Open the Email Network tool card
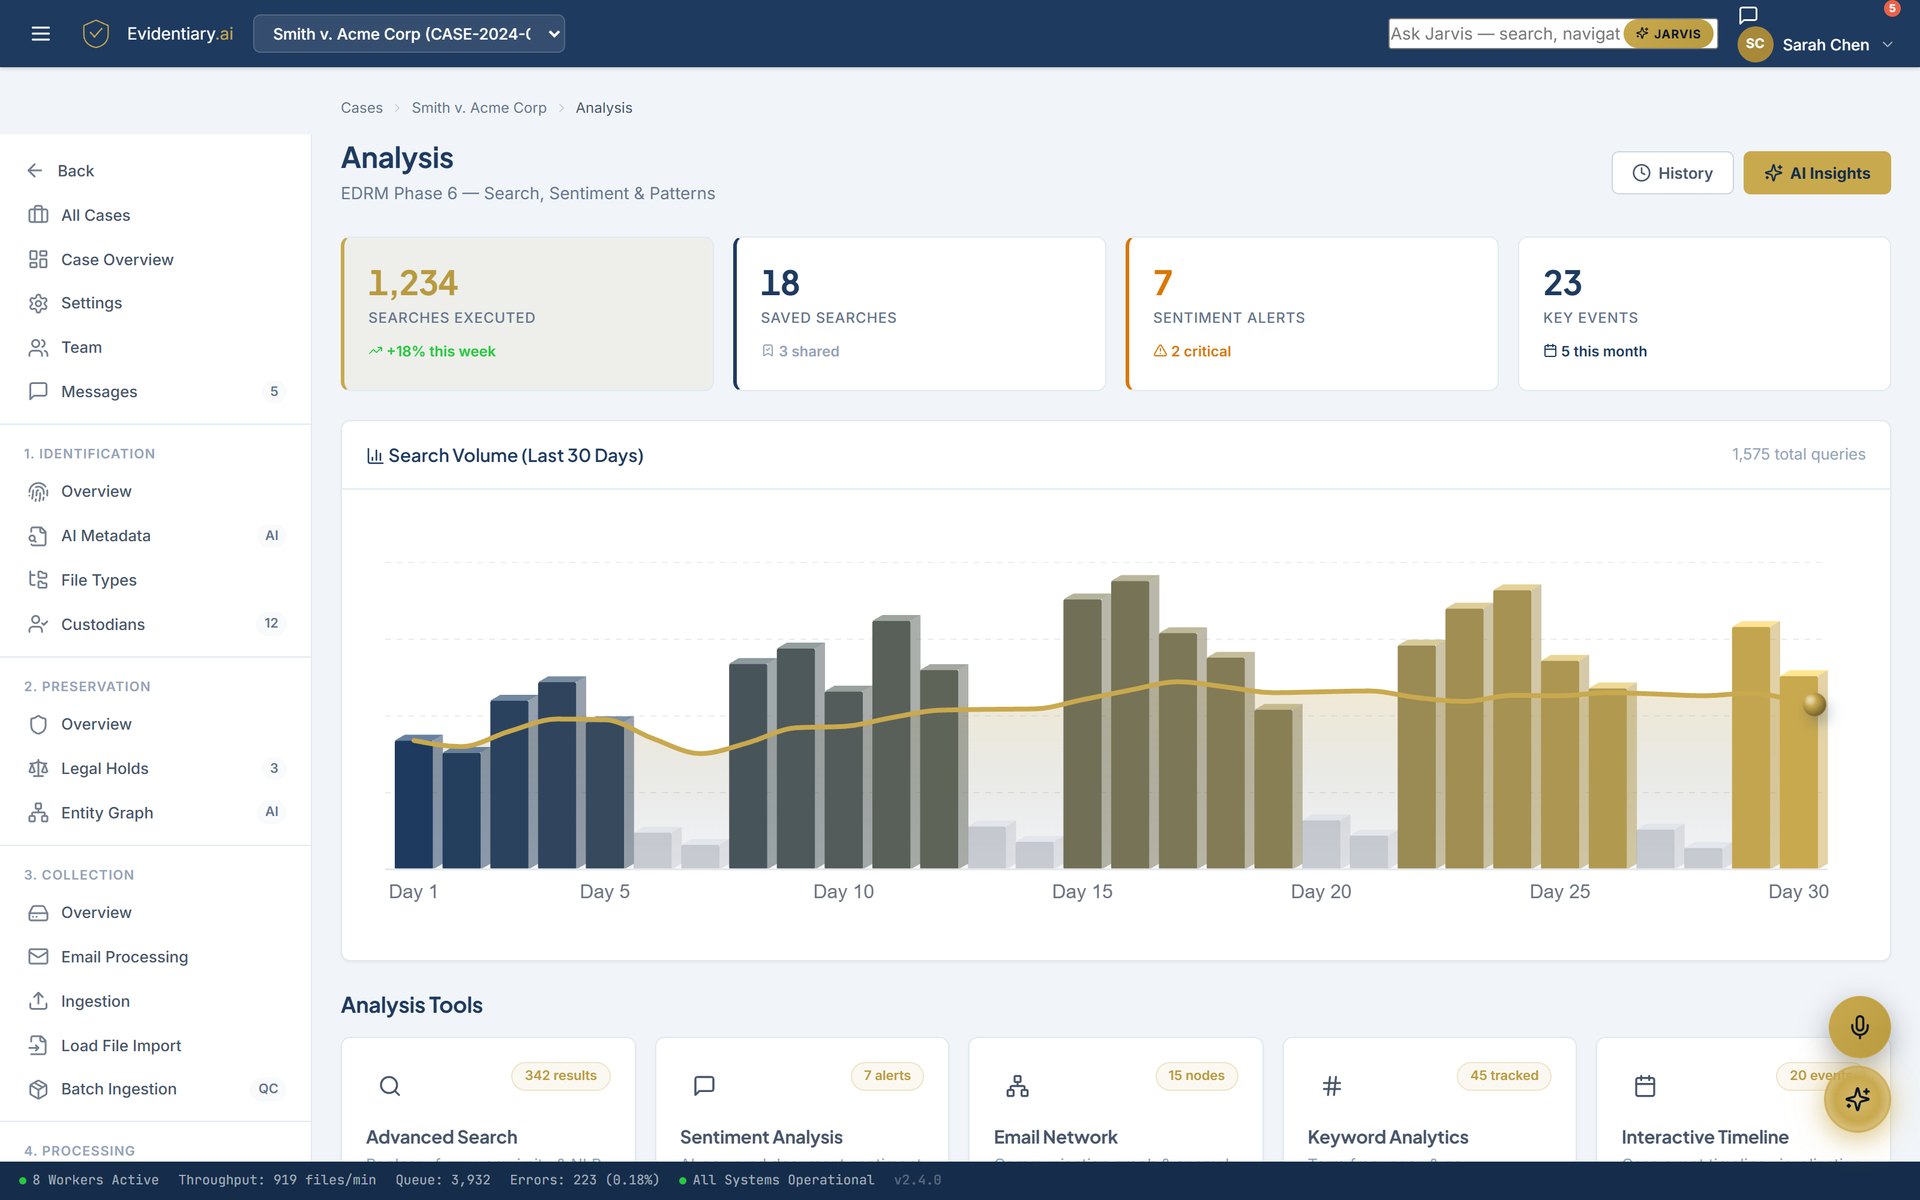This screenshot has height=1200, width=1920. pyautogui.click(x=1116, y=1100)
